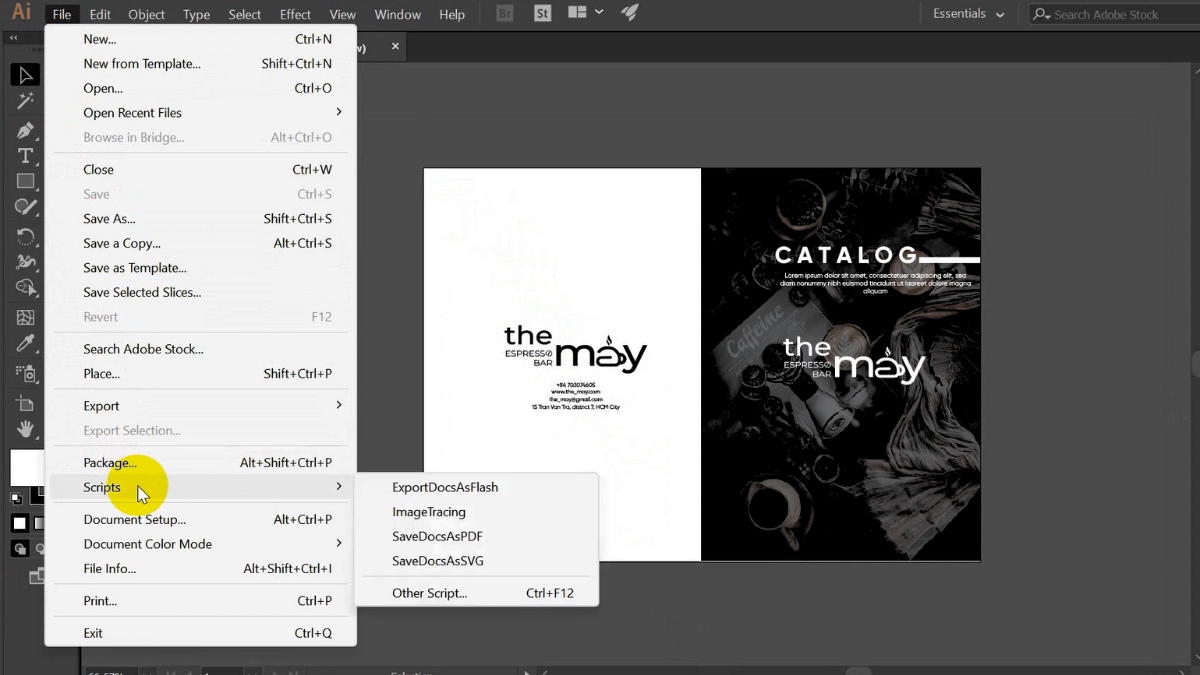
Task: Open the Essentials workspace dropdown
Action: click(x=968, y=14)
